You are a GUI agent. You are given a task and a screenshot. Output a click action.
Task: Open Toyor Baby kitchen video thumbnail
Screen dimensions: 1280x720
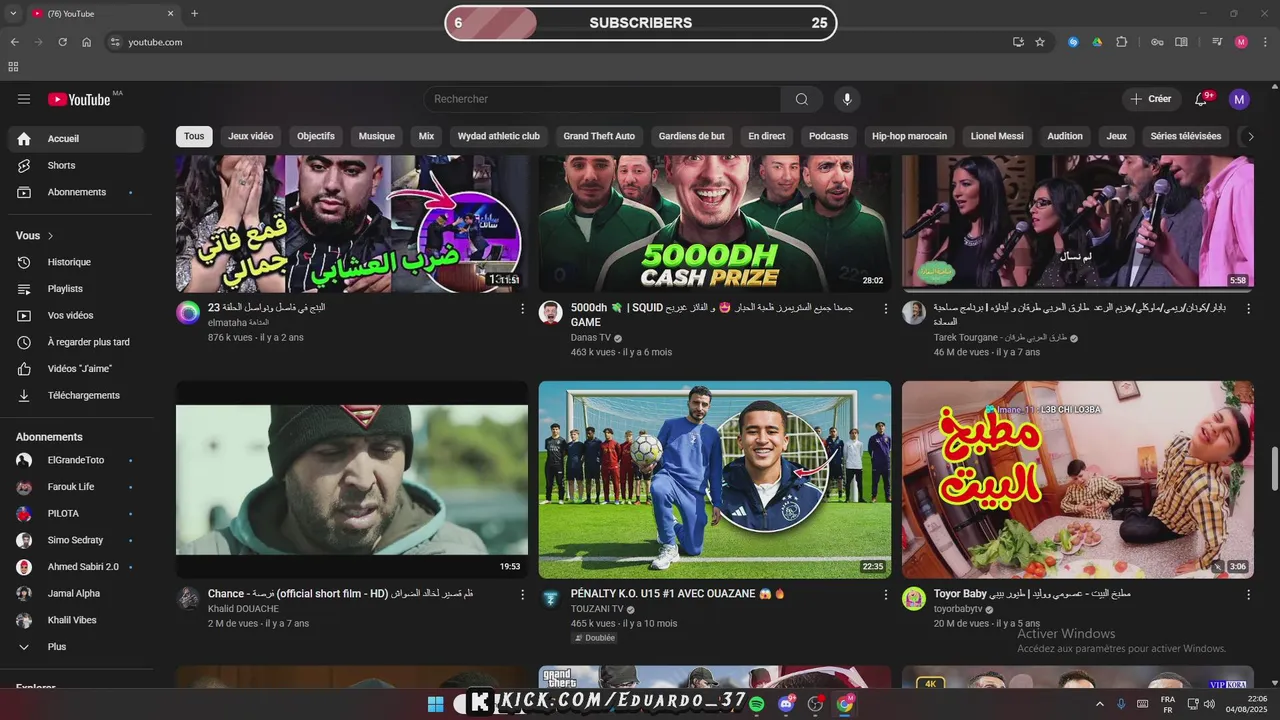(1078, 479)
